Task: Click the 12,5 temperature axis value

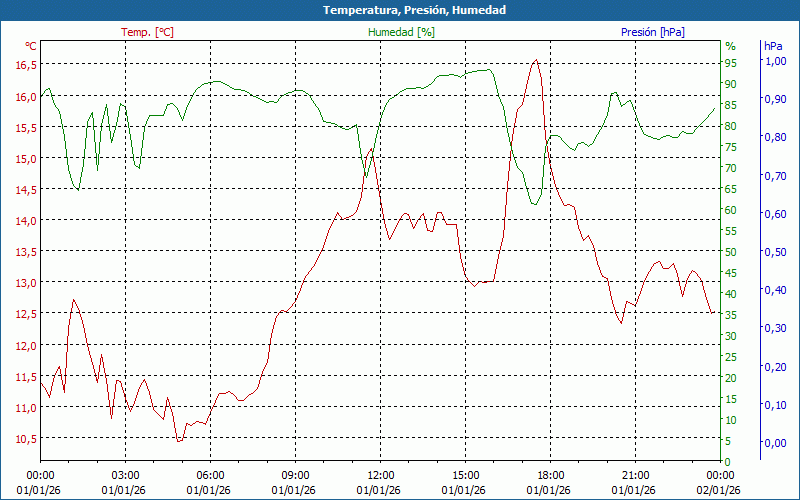Action: (x=26, y=314)
